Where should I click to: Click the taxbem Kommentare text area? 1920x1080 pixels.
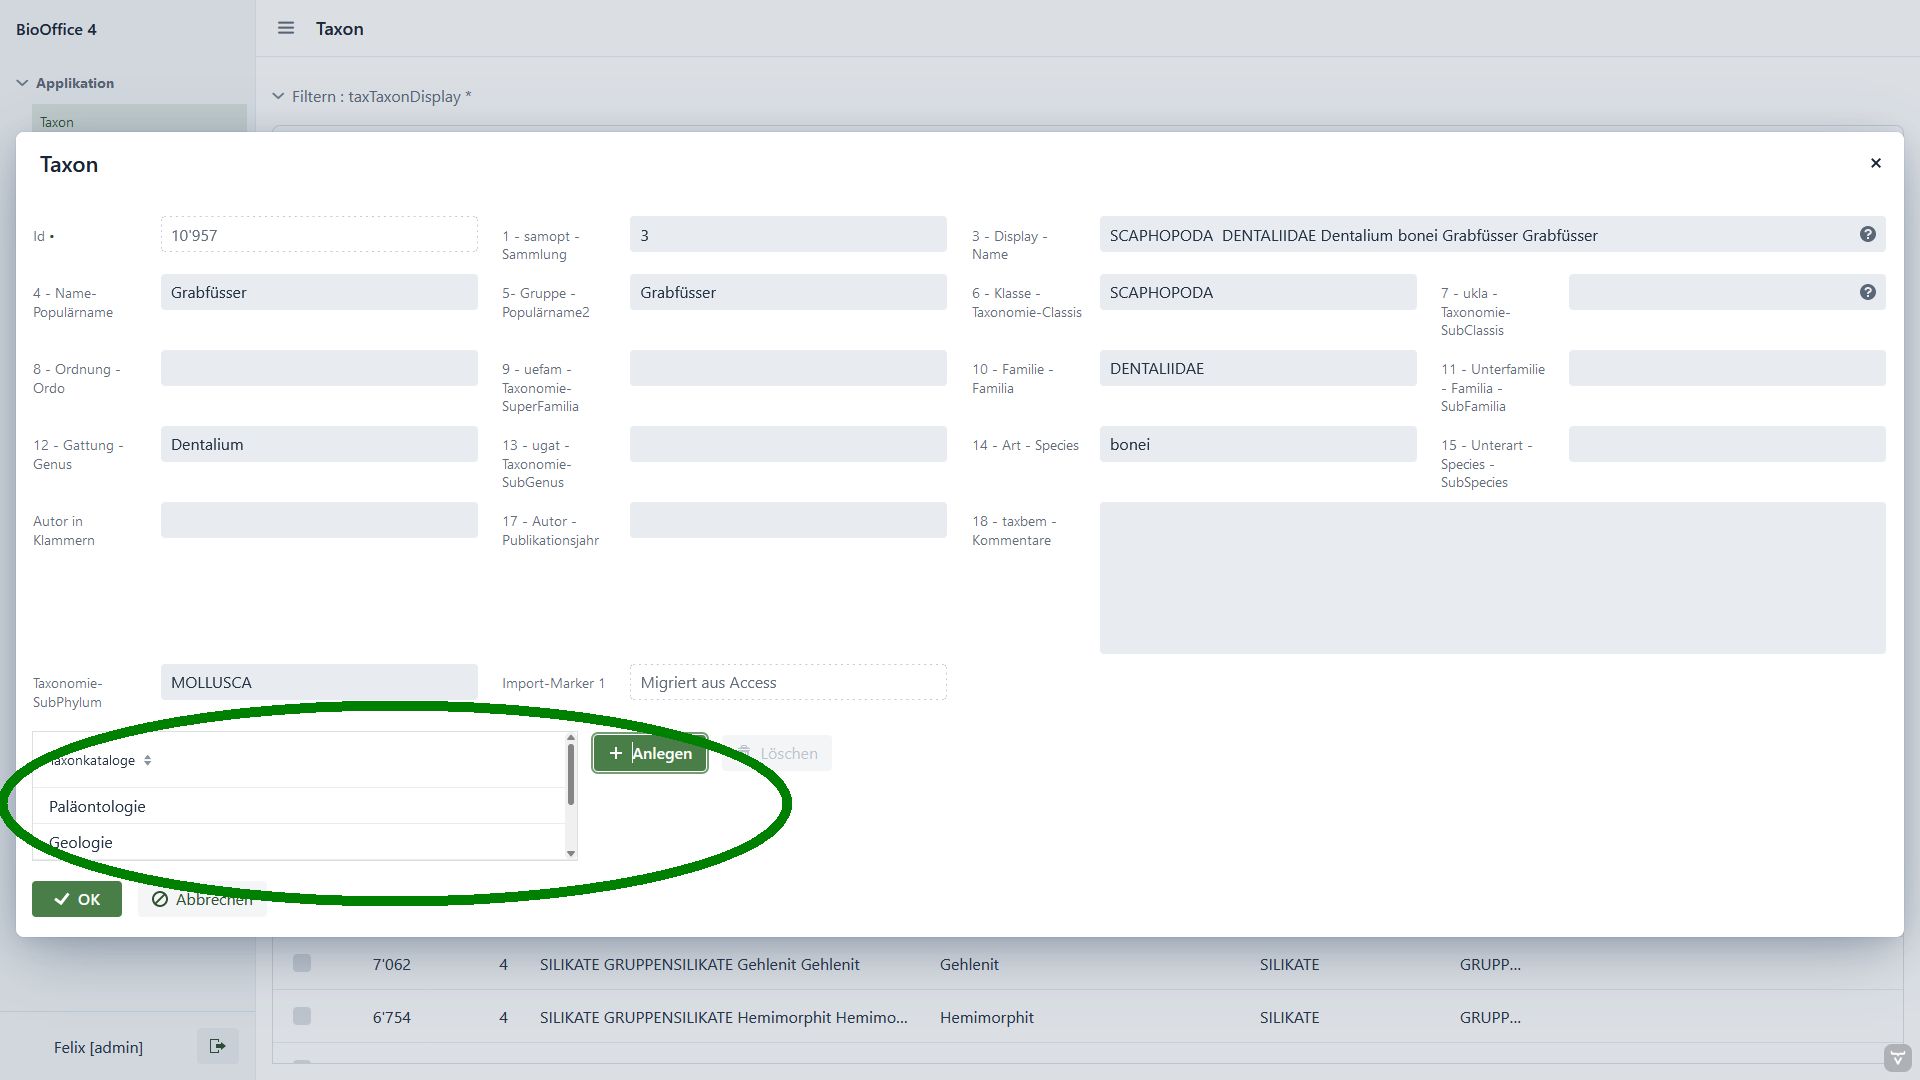click(x=1492, y=577)
